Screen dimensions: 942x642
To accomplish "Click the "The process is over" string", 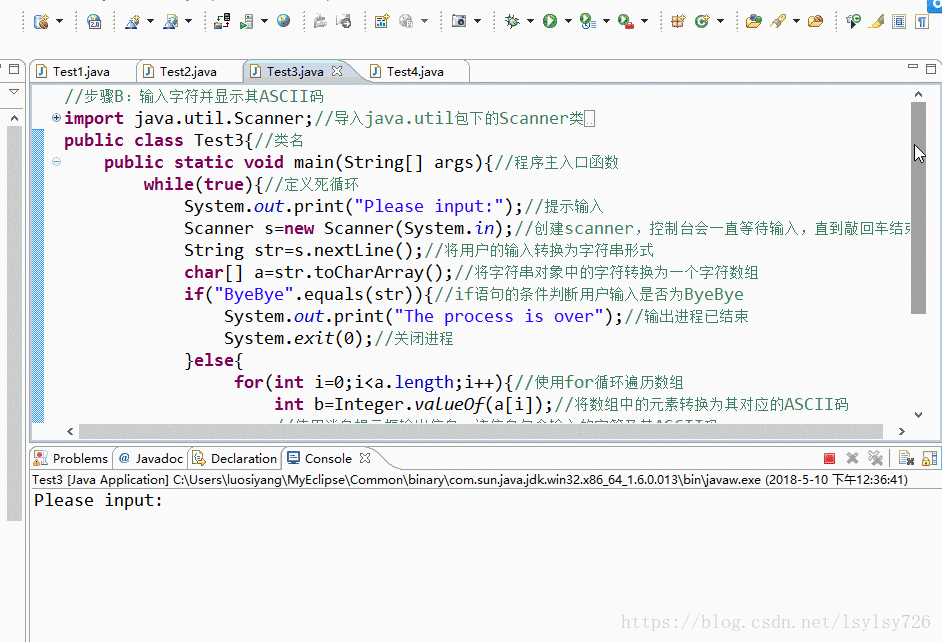I will pyautogui.click(x=499, y=316).
